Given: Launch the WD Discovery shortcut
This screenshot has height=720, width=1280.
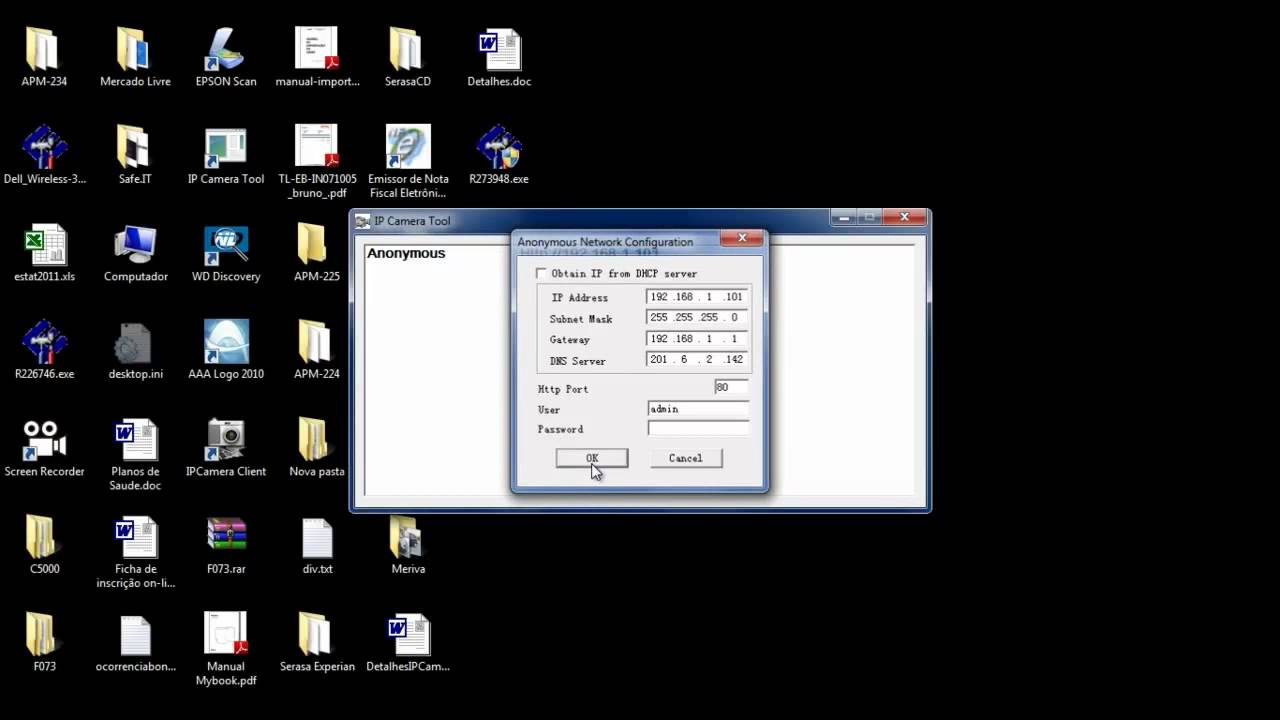Looking at the screenshot, I should 226,245.
